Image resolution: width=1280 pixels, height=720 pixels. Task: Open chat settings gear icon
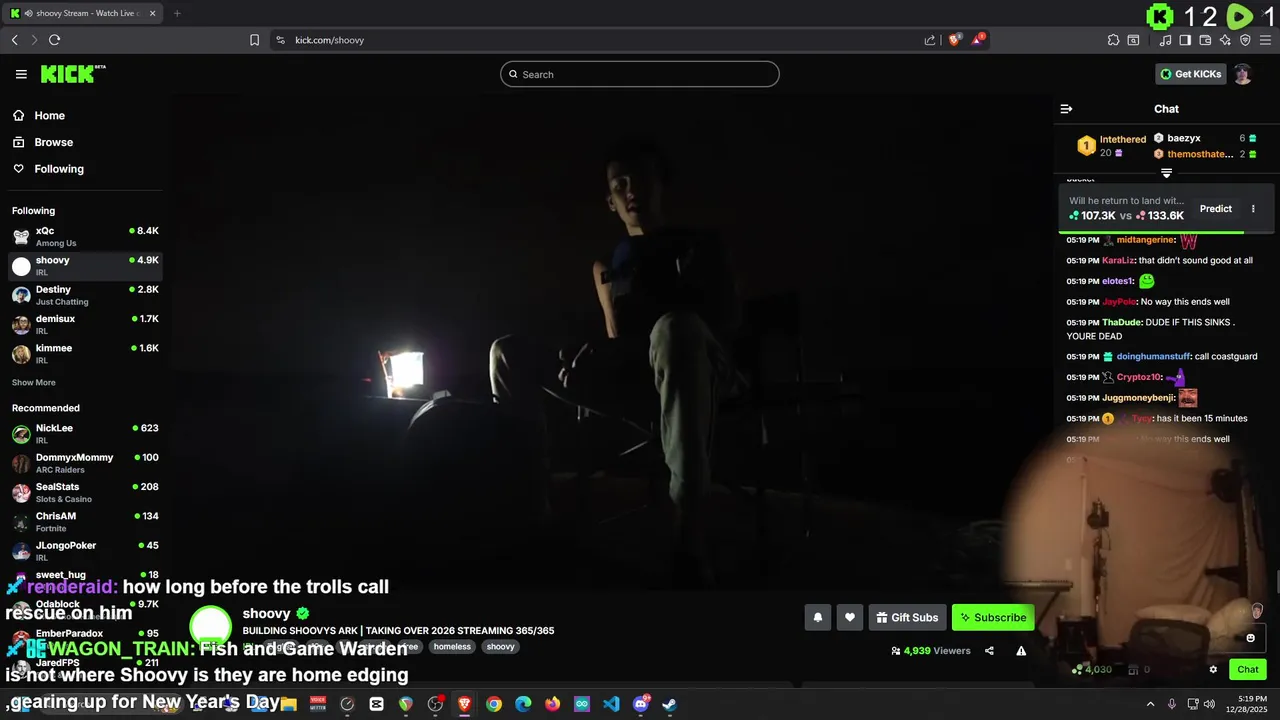[1213, 670]
